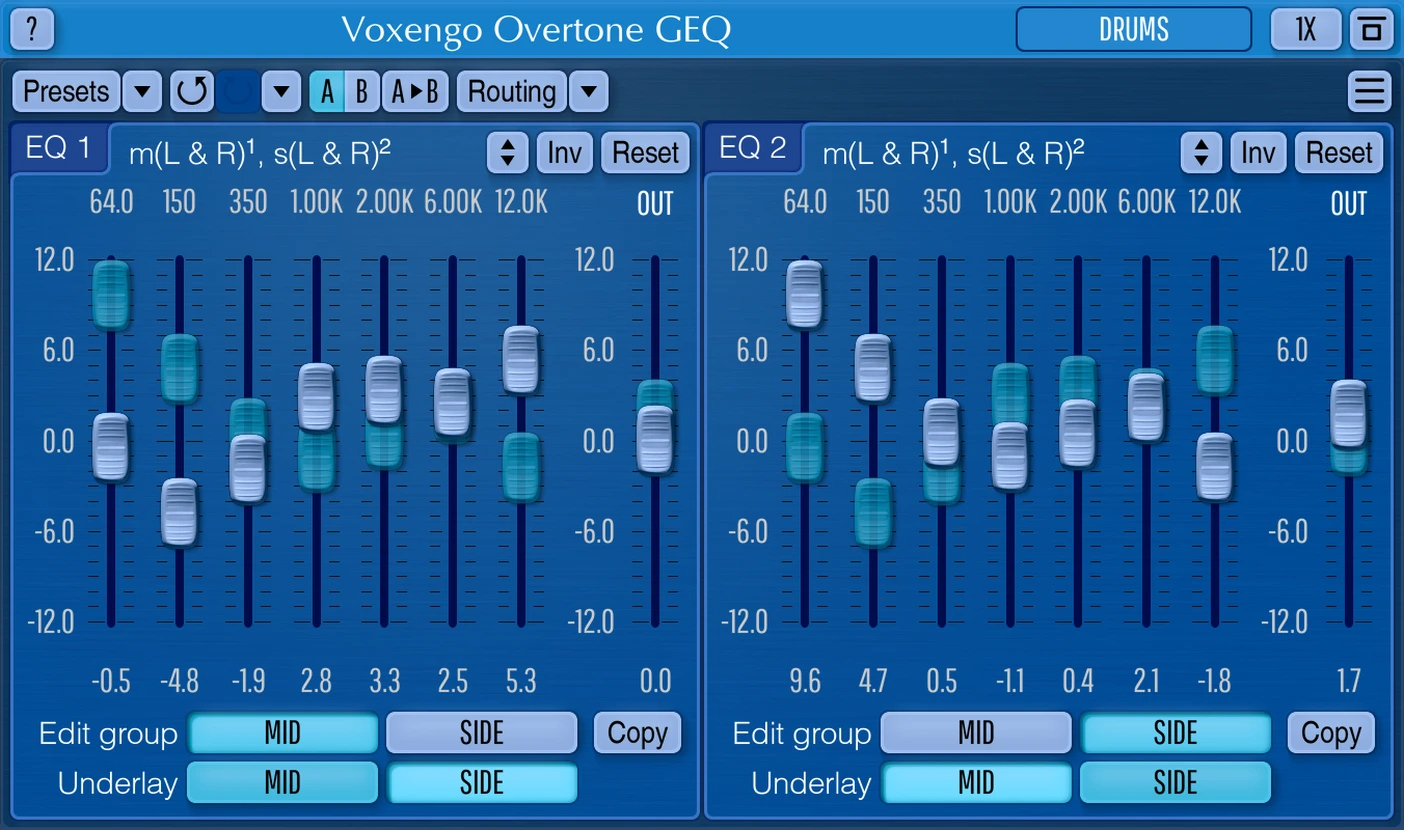Toggle MID underlay in EQ 1
Screen dimensions: 1404x830
click(x=283, y=782)
